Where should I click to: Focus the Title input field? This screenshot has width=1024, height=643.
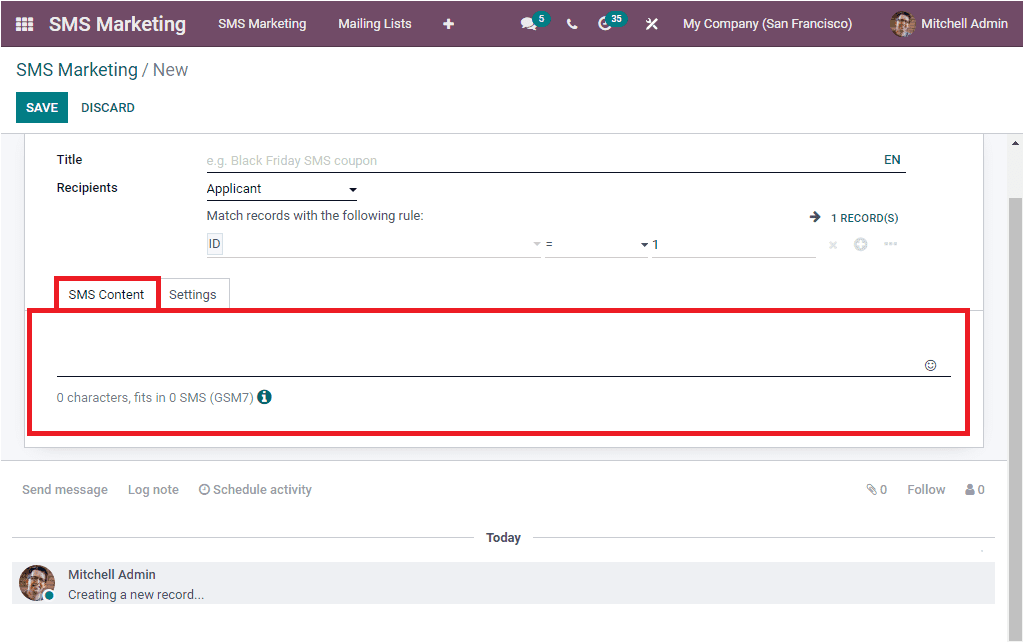(542, 161)
